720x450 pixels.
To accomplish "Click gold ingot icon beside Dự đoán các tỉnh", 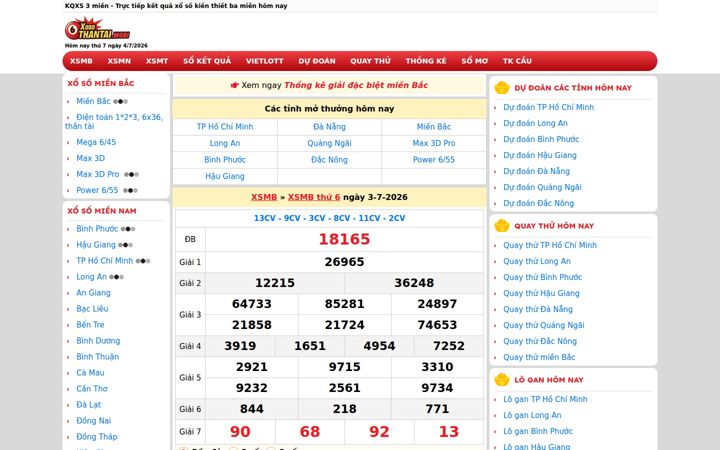I will point(502,87).
